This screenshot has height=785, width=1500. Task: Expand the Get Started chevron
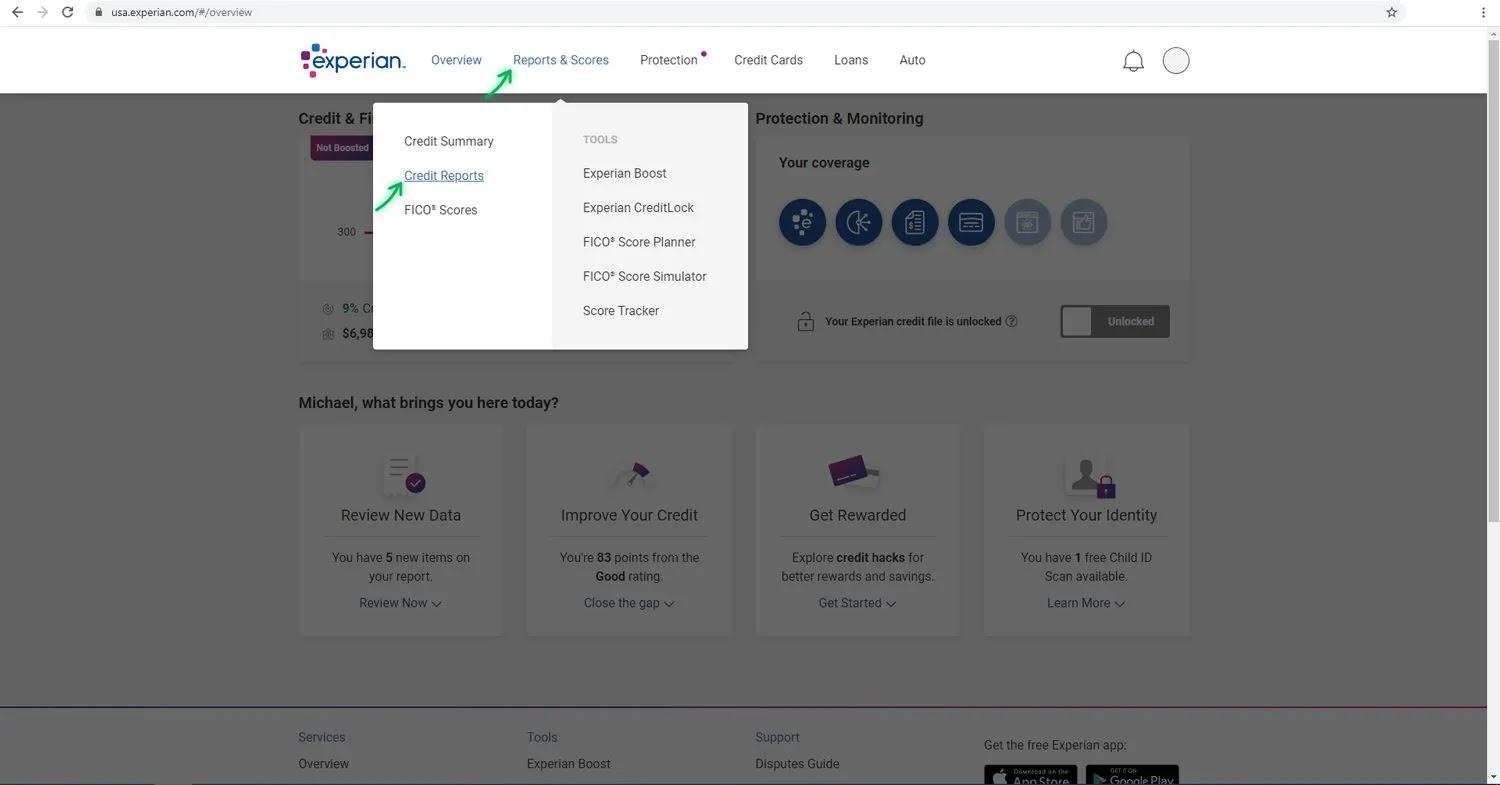pyautogui.click(x=891, y=604)
